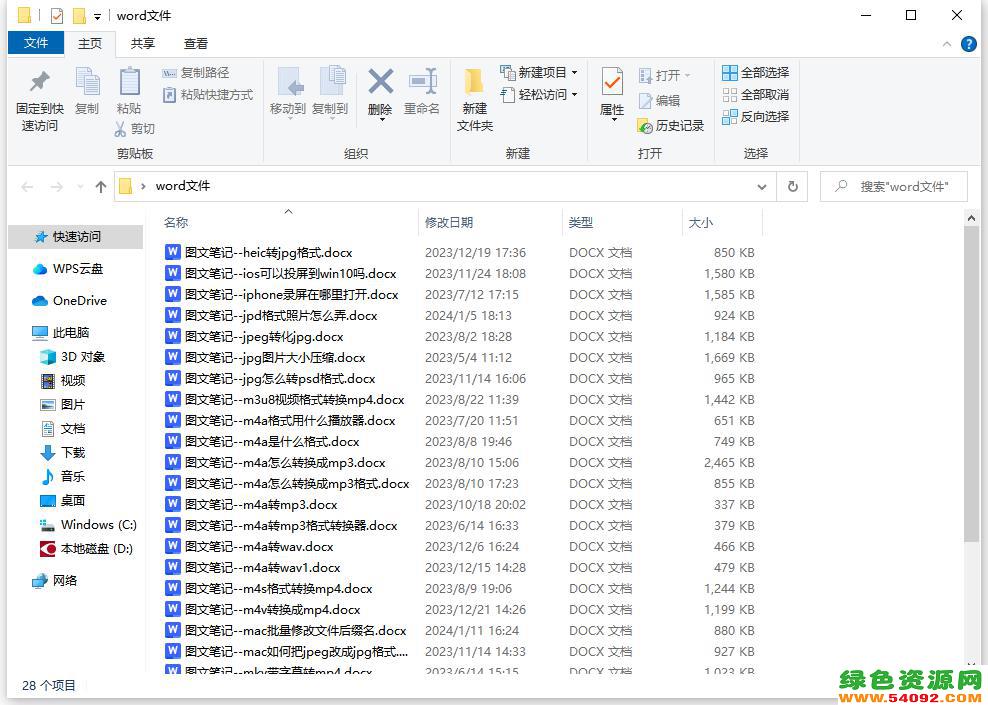The image size is (988, 705).
Task: Switch to the View (查看) ribbon tab
Action: click(195, 43)
